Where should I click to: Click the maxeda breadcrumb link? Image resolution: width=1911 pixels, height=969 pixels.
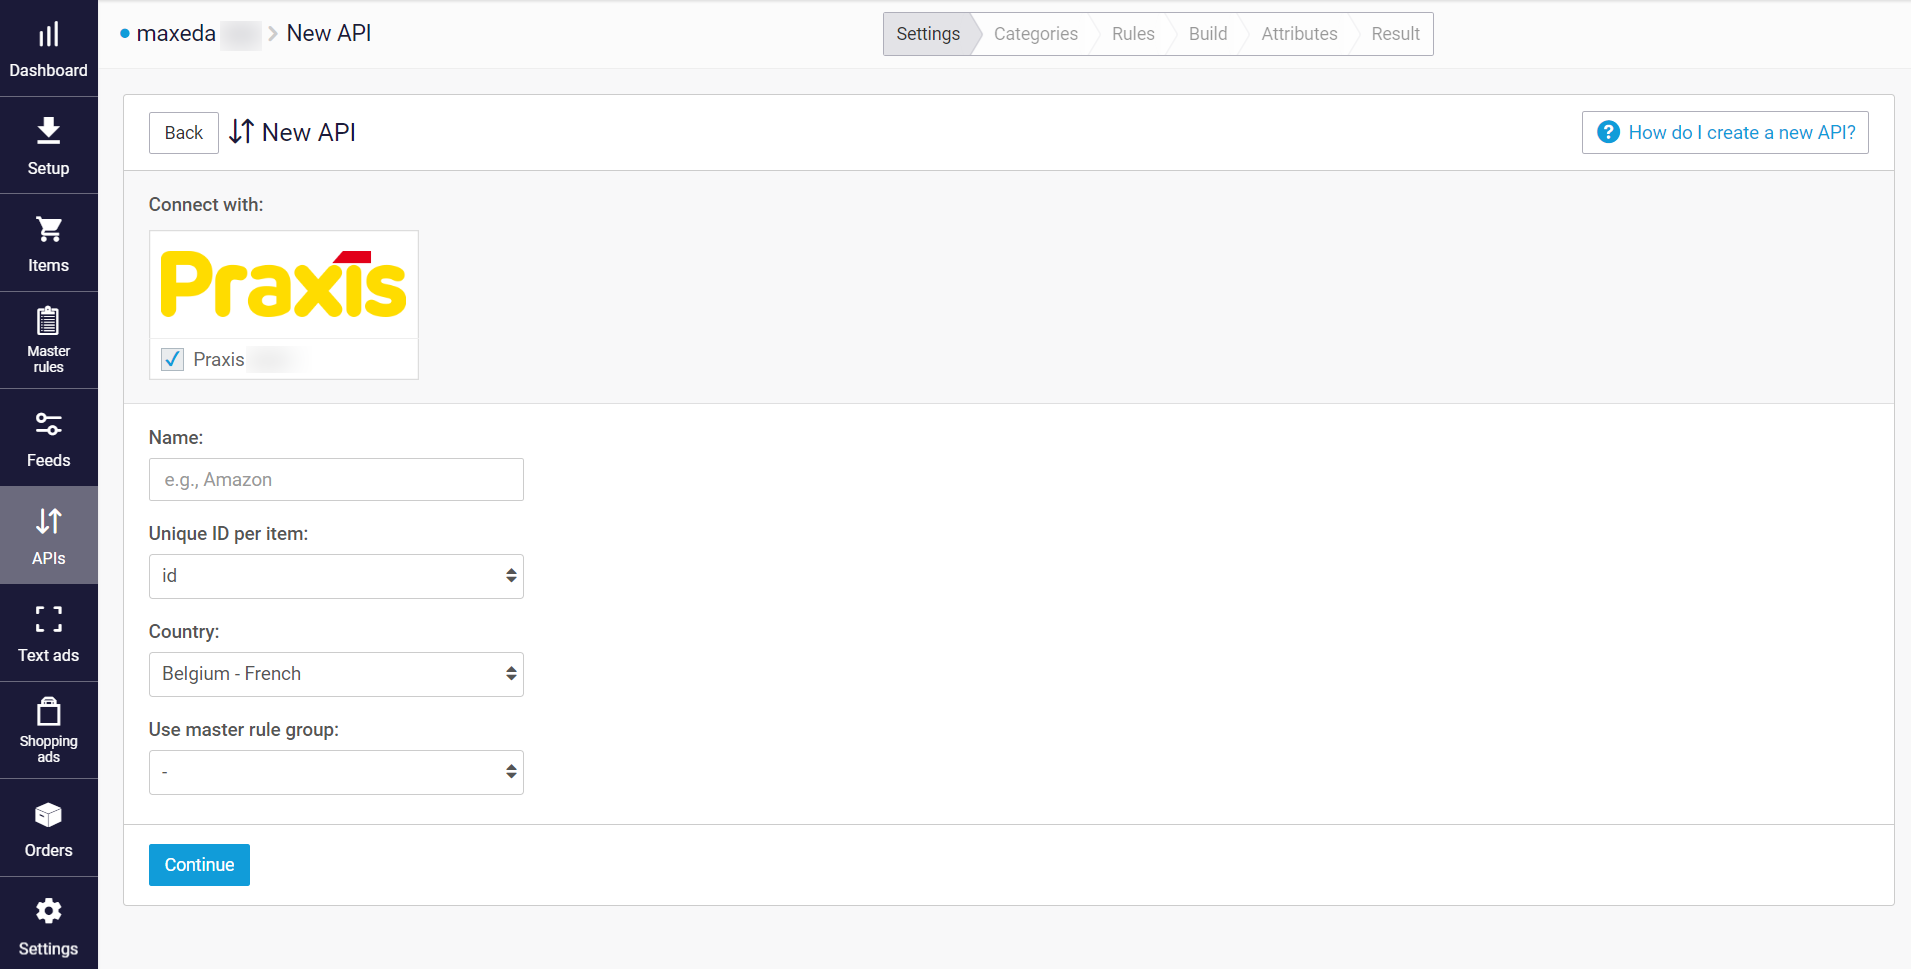(176, 33)
